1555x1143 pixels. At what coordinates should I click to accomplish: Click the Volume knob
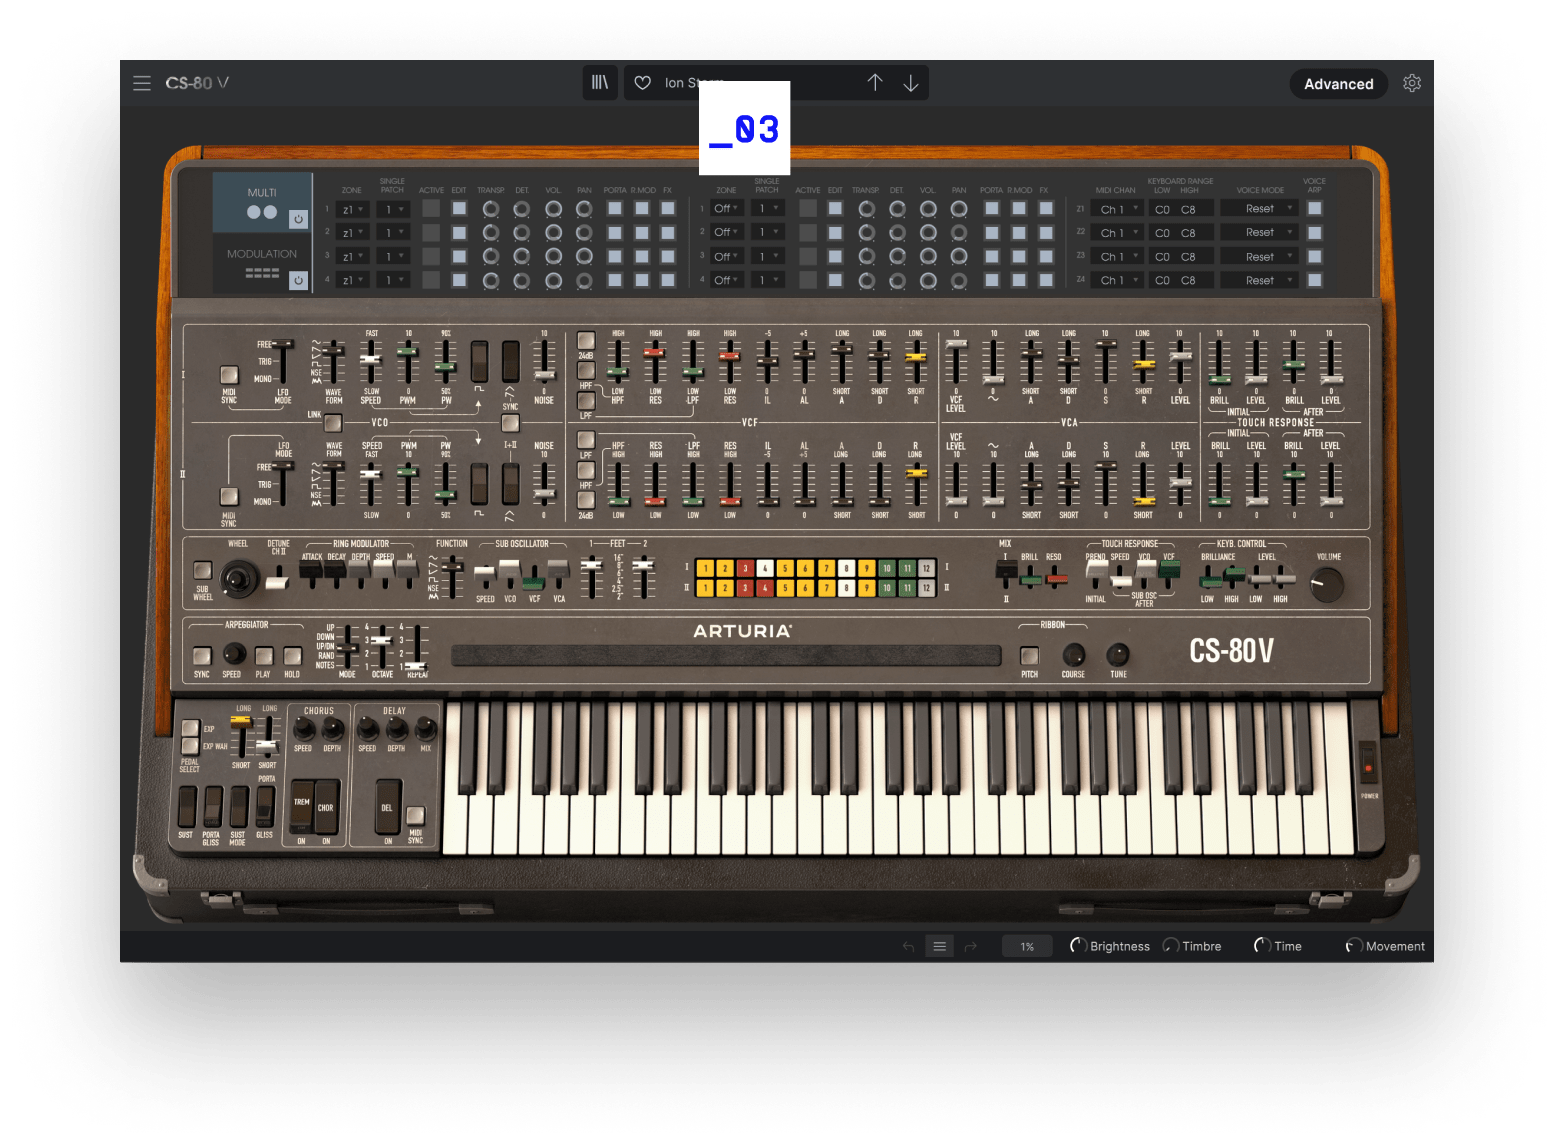click(1327, 584)
